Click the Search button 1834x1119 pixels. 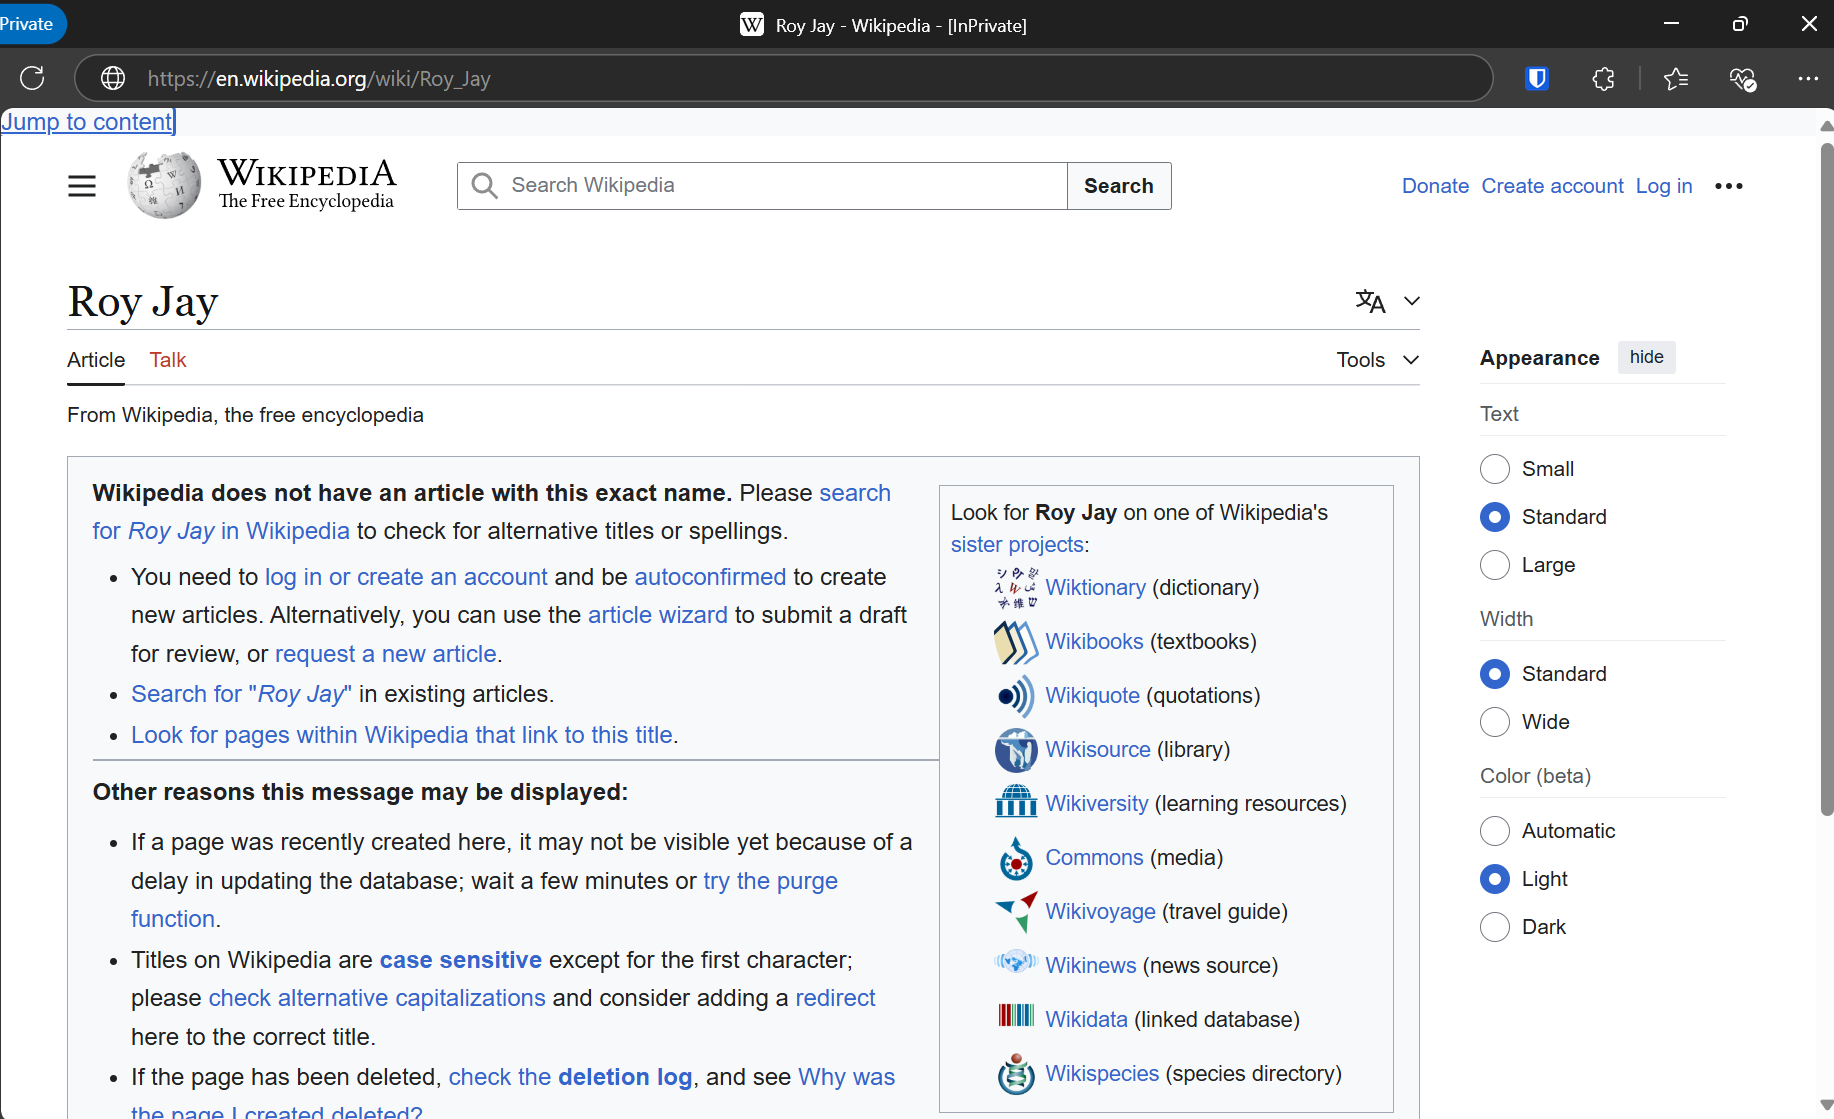[1119, 186]
